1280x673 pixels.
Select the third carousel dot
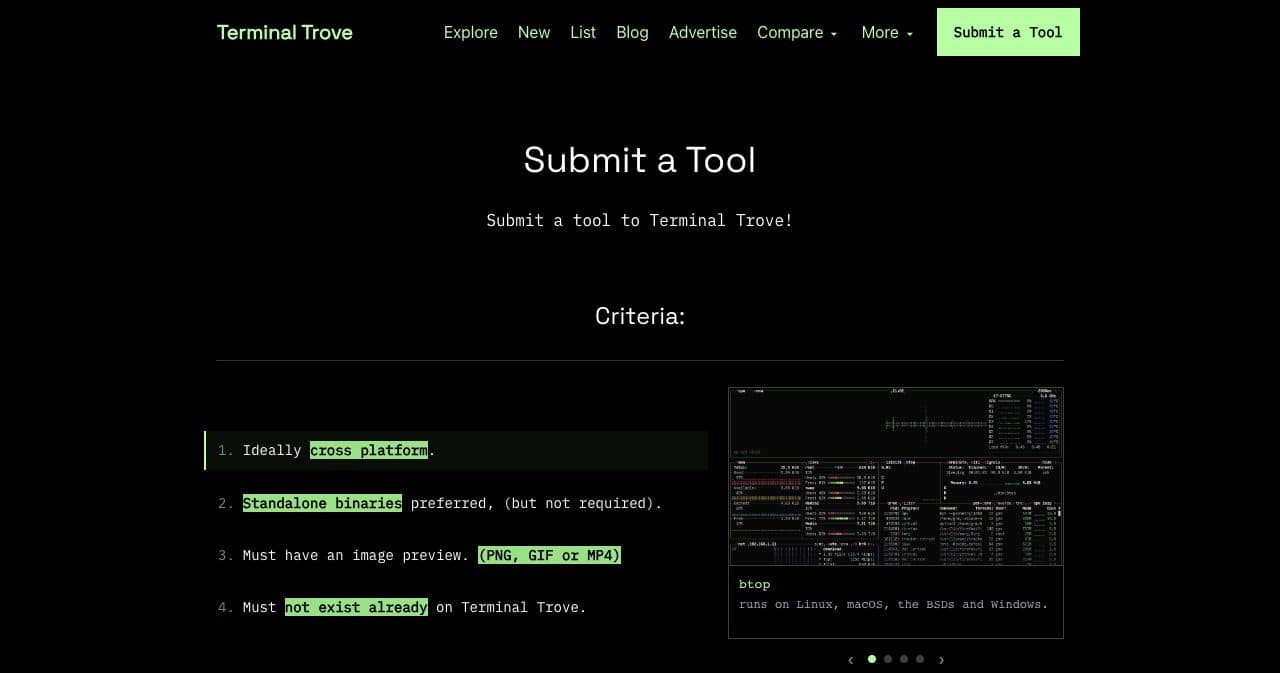tap(904, 659)
